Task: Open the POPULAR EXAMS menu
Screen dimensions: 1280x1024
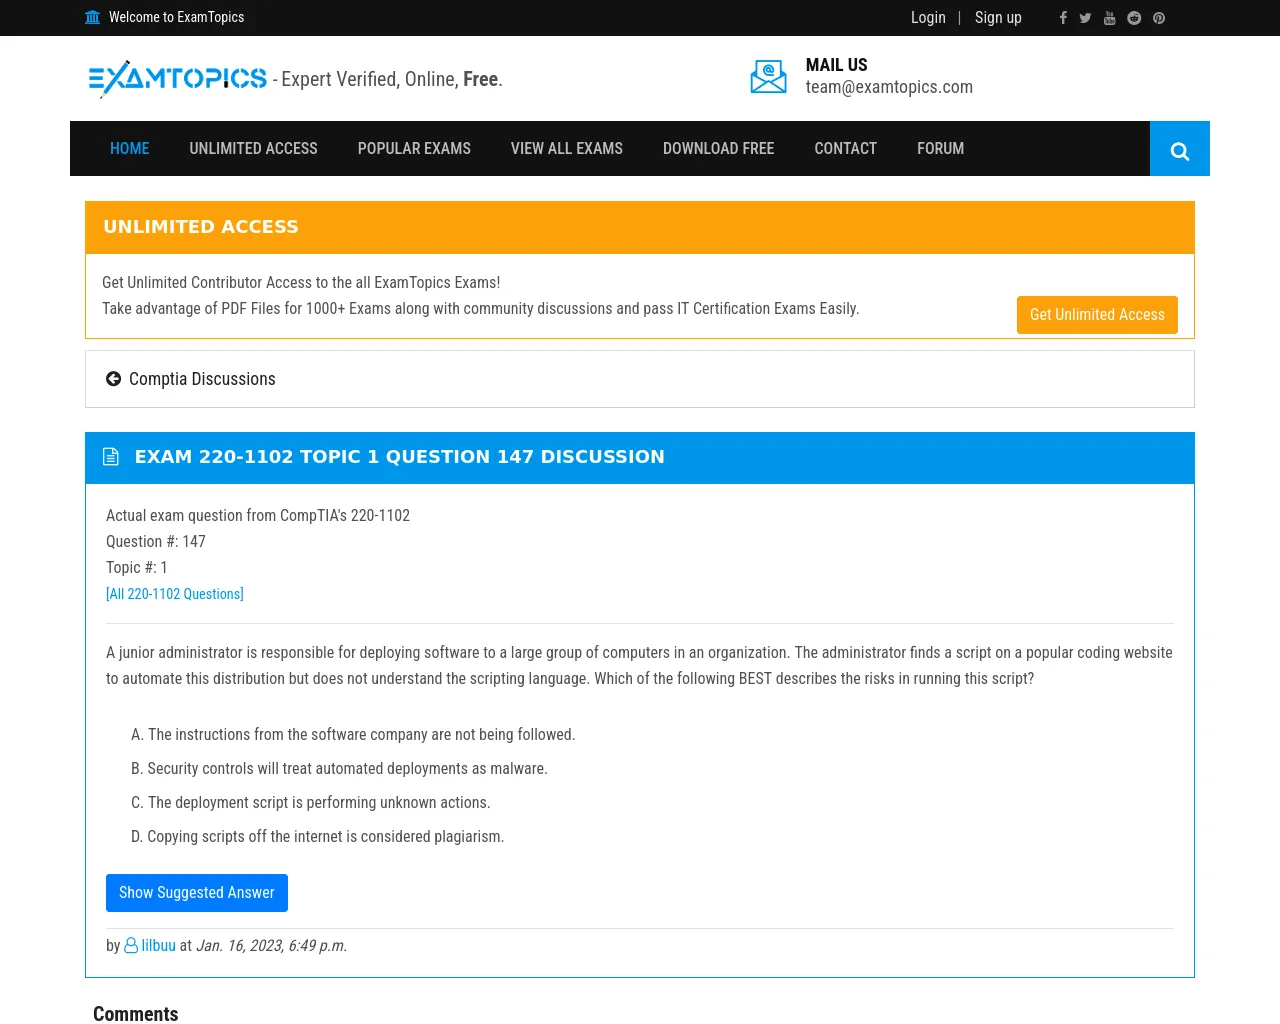Action: tap(414, 149)
